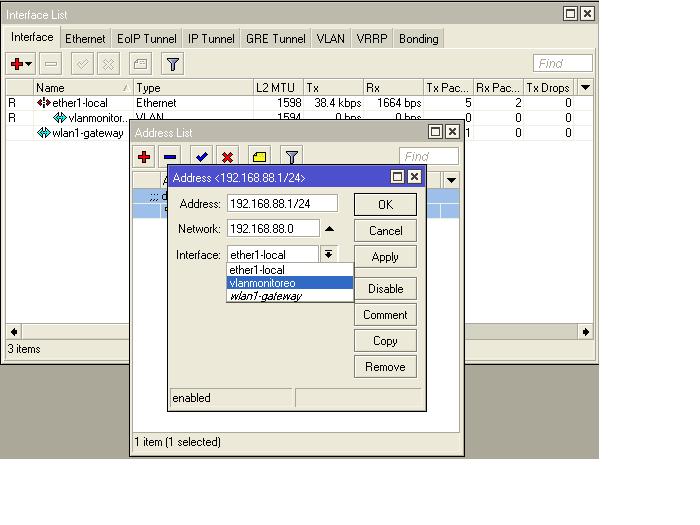The image size is (700, 525).
Task: Sort by the Tx Drops column header
Action: pos(550,88)
